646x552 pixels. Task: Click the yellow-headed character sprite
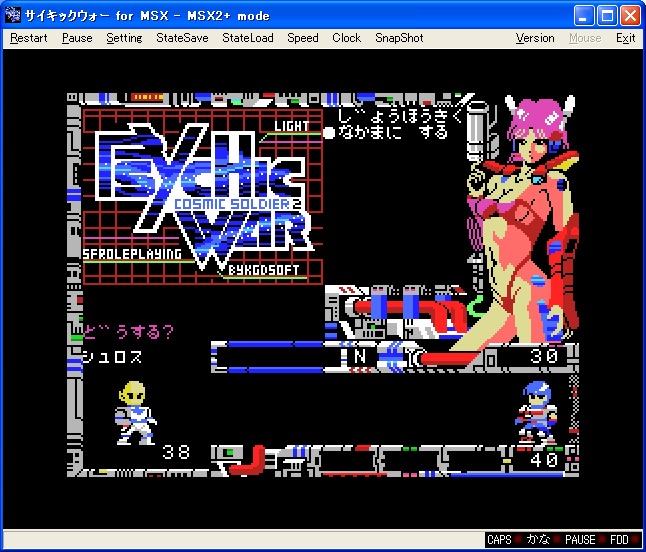(x=133, y=413)
